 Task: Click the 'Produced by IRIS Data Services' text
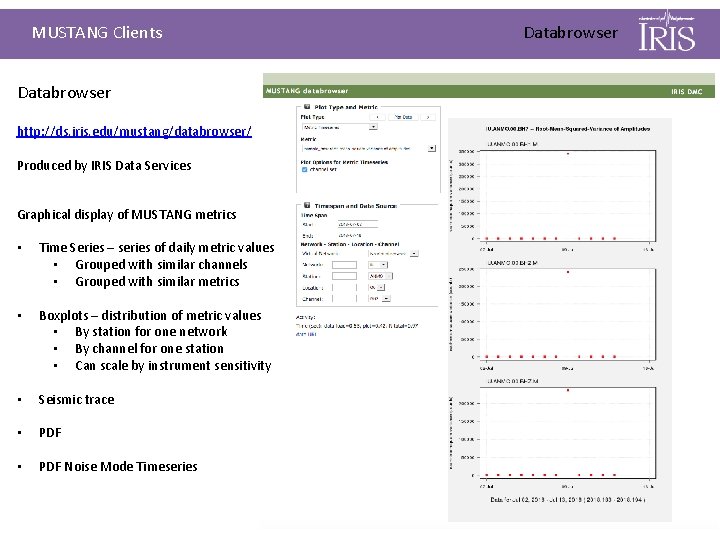[104, 166]
